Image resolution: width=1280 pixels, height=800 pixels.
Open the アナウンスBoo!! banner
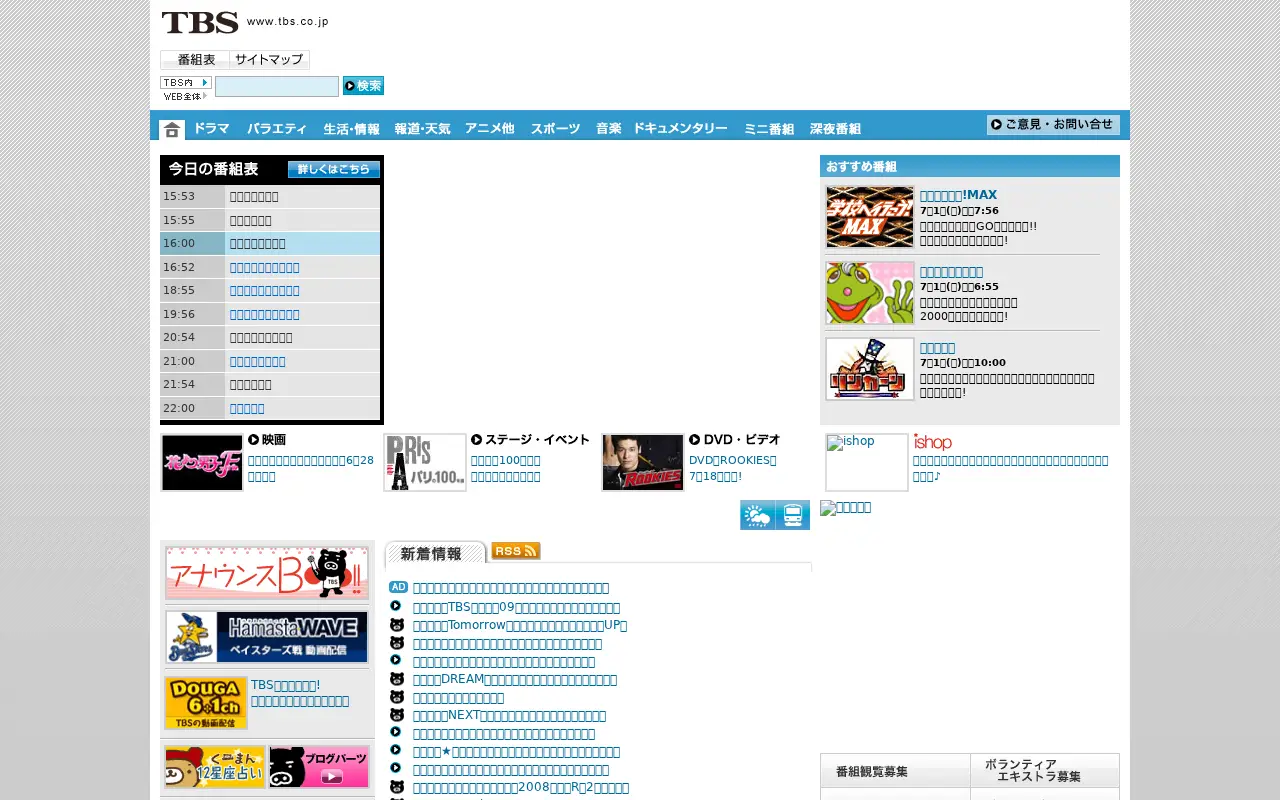(267, 573)
